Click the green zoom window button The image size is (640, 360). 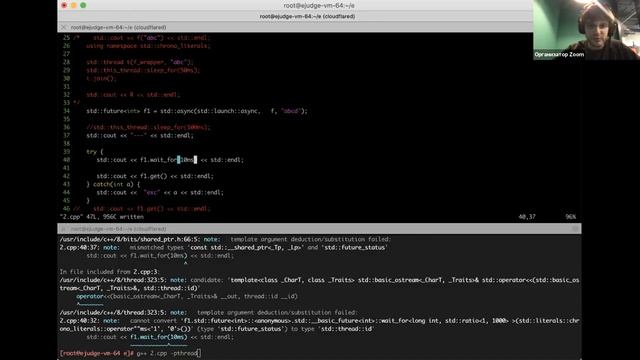pyautogui.click(x=83, y=5)
